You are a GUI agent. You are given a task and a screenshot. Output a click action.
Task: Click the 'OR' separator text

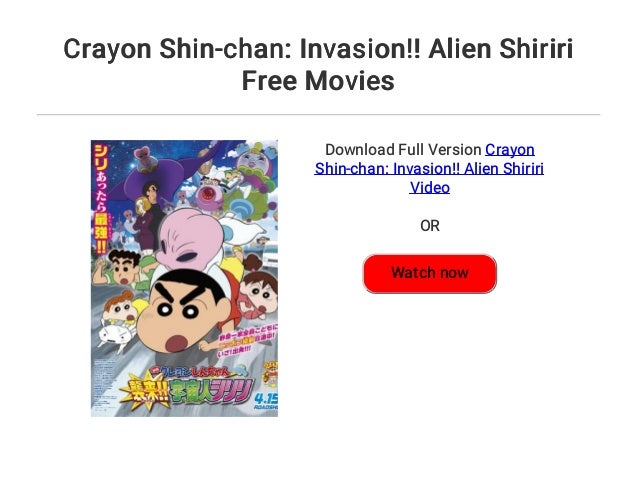[430, 225]
